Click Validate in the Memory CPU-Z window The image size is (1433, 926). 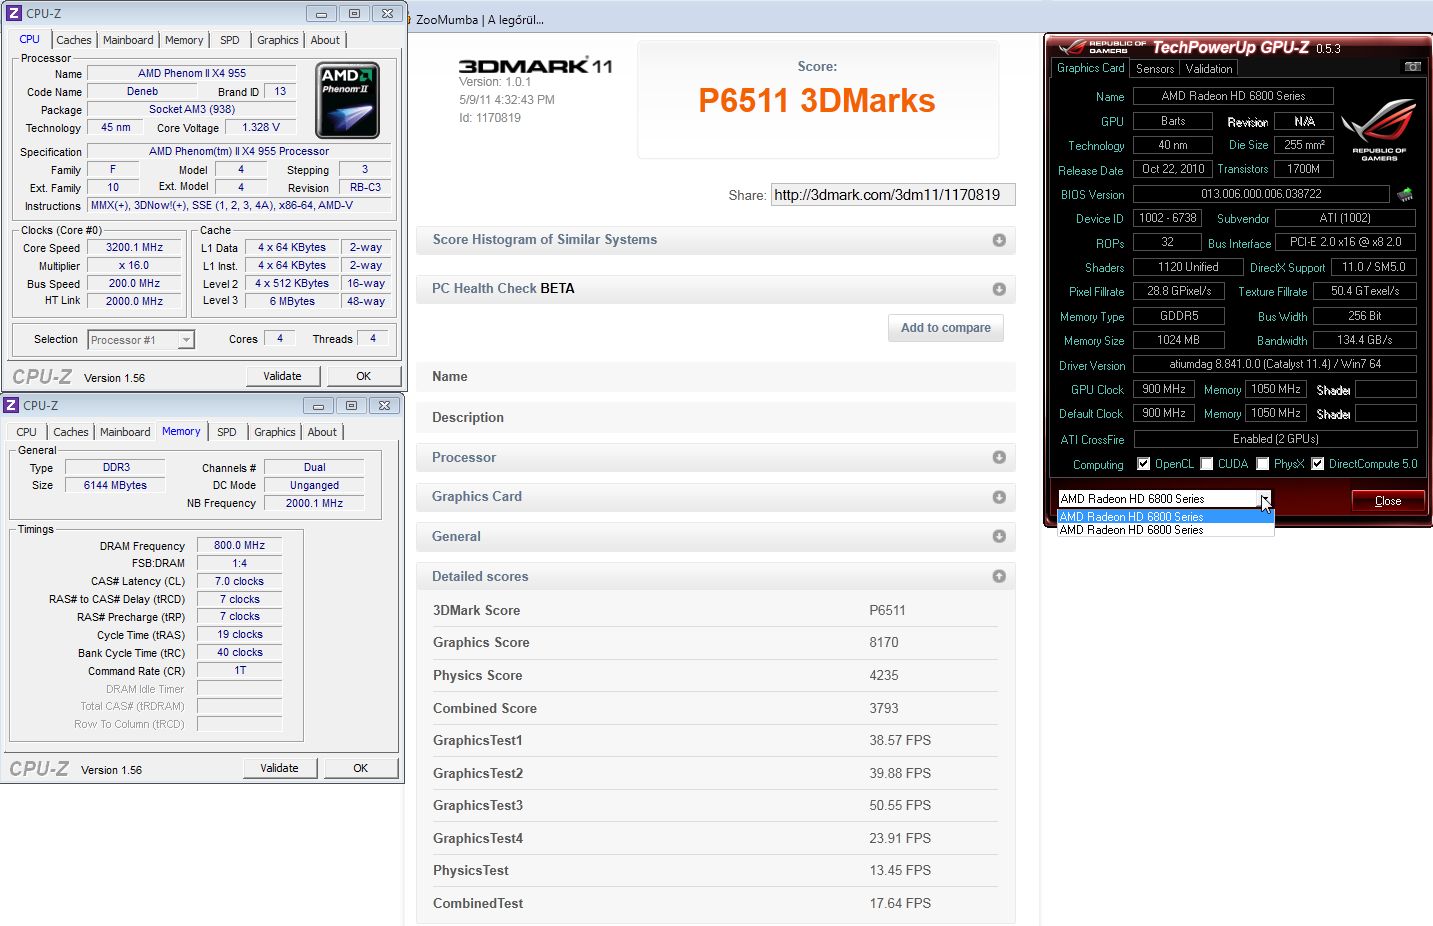tap(279, 768)
